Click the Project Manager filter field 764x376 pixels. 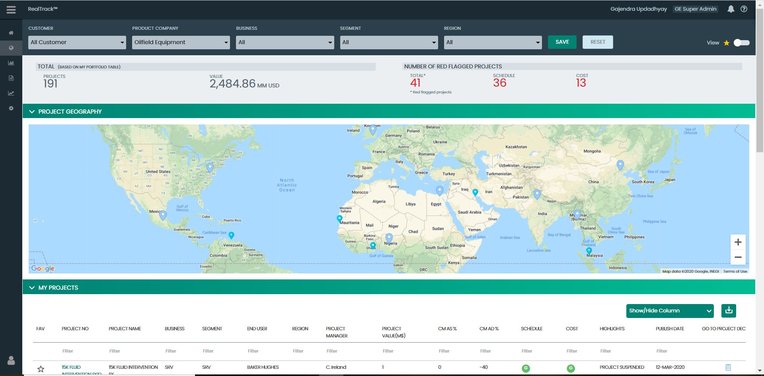pos(350,351)
